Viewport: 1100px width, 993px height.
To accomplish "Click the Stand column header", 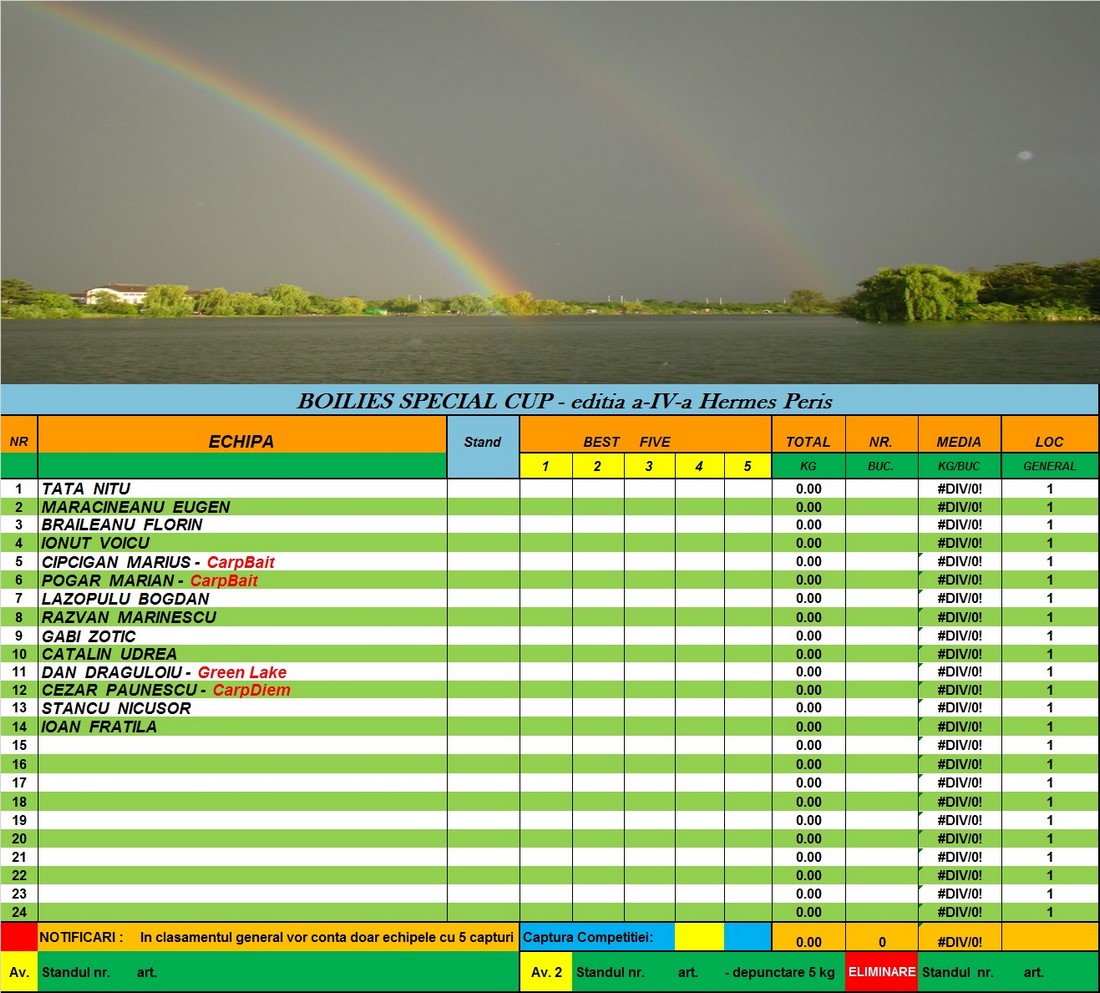I will (481, 441).
